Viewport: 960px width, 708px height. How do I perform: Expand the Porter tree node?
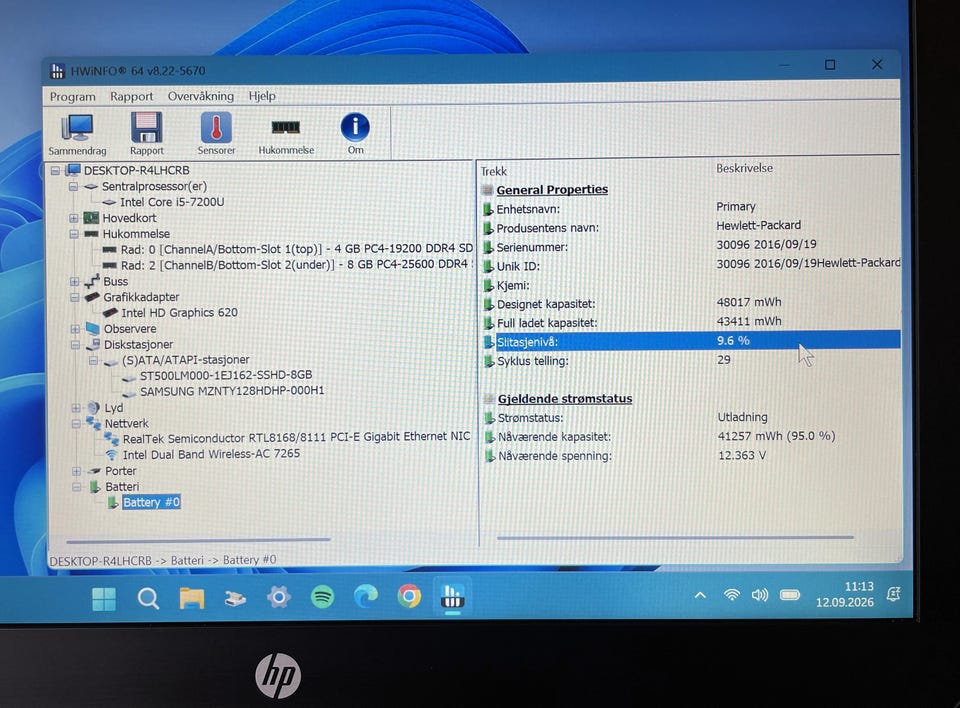coord(76,471)
